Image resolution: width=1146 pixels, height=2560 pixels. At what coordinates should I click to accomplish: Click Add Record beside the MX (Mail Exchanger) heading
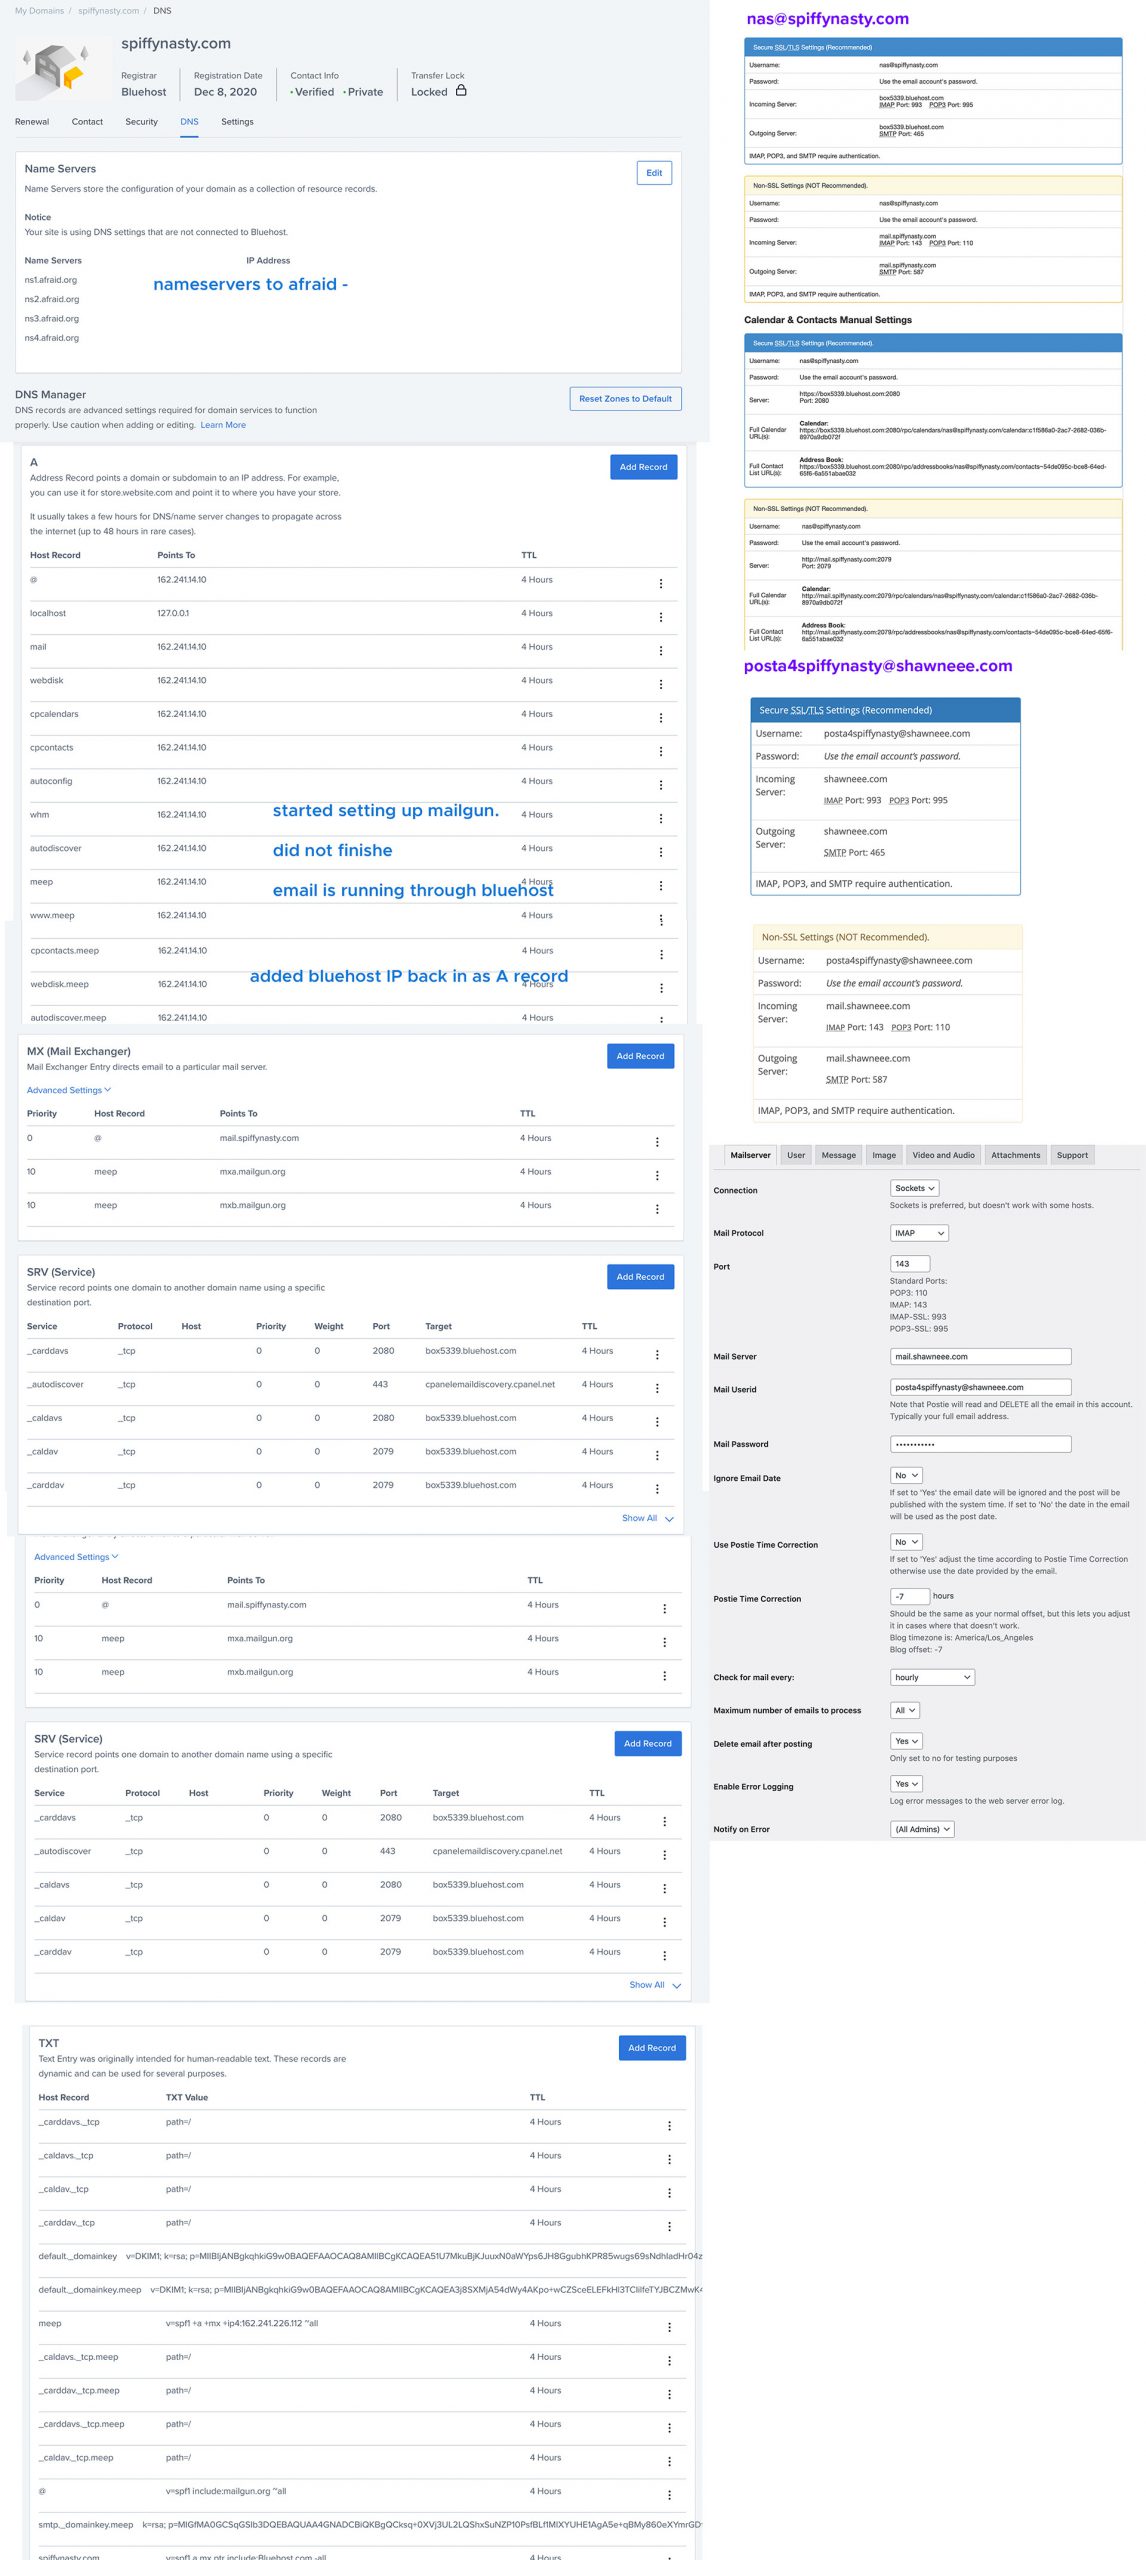coord(640,1056)
